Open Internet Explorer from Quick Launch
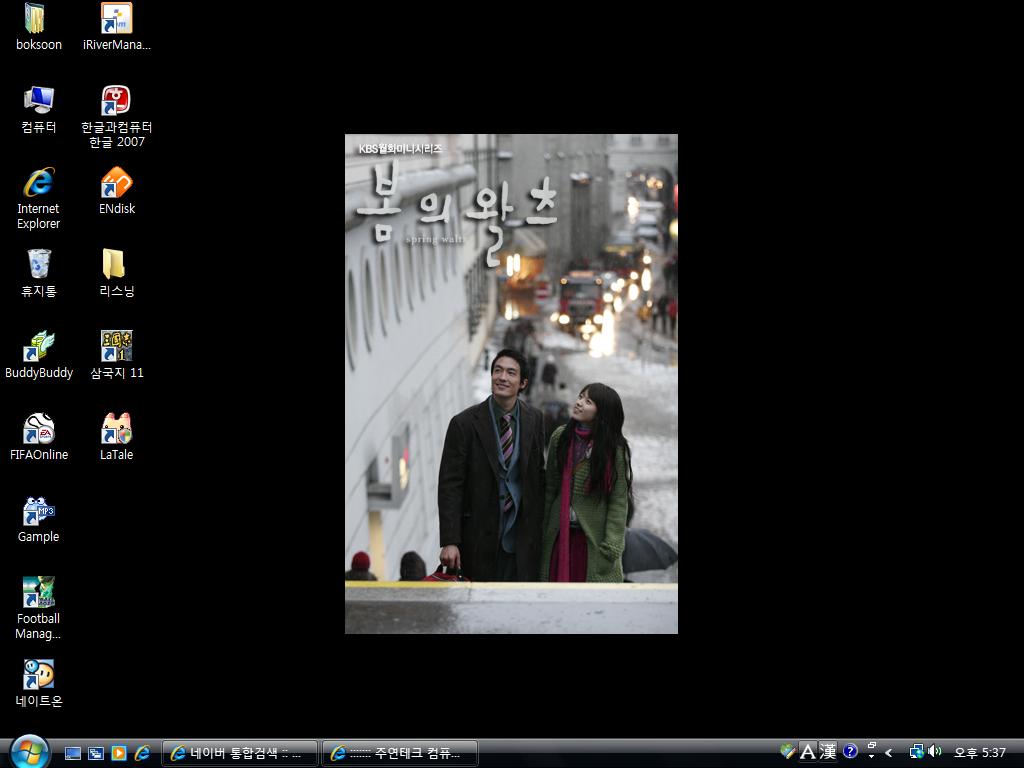The height and width of the screenshot is (768, 1024). tap(142, 753)
